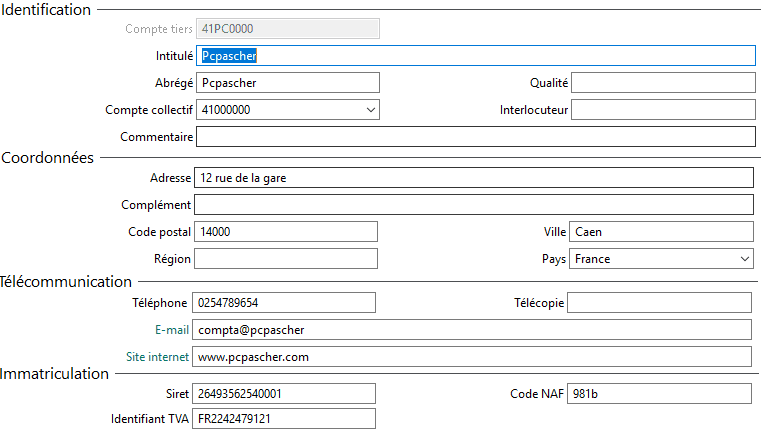Image resolution: width=761 pixels, height=438 pixels.
Task: Click the Compte tiers field 41PC0000
Action: pyautogui.click(x=288, y=29)
